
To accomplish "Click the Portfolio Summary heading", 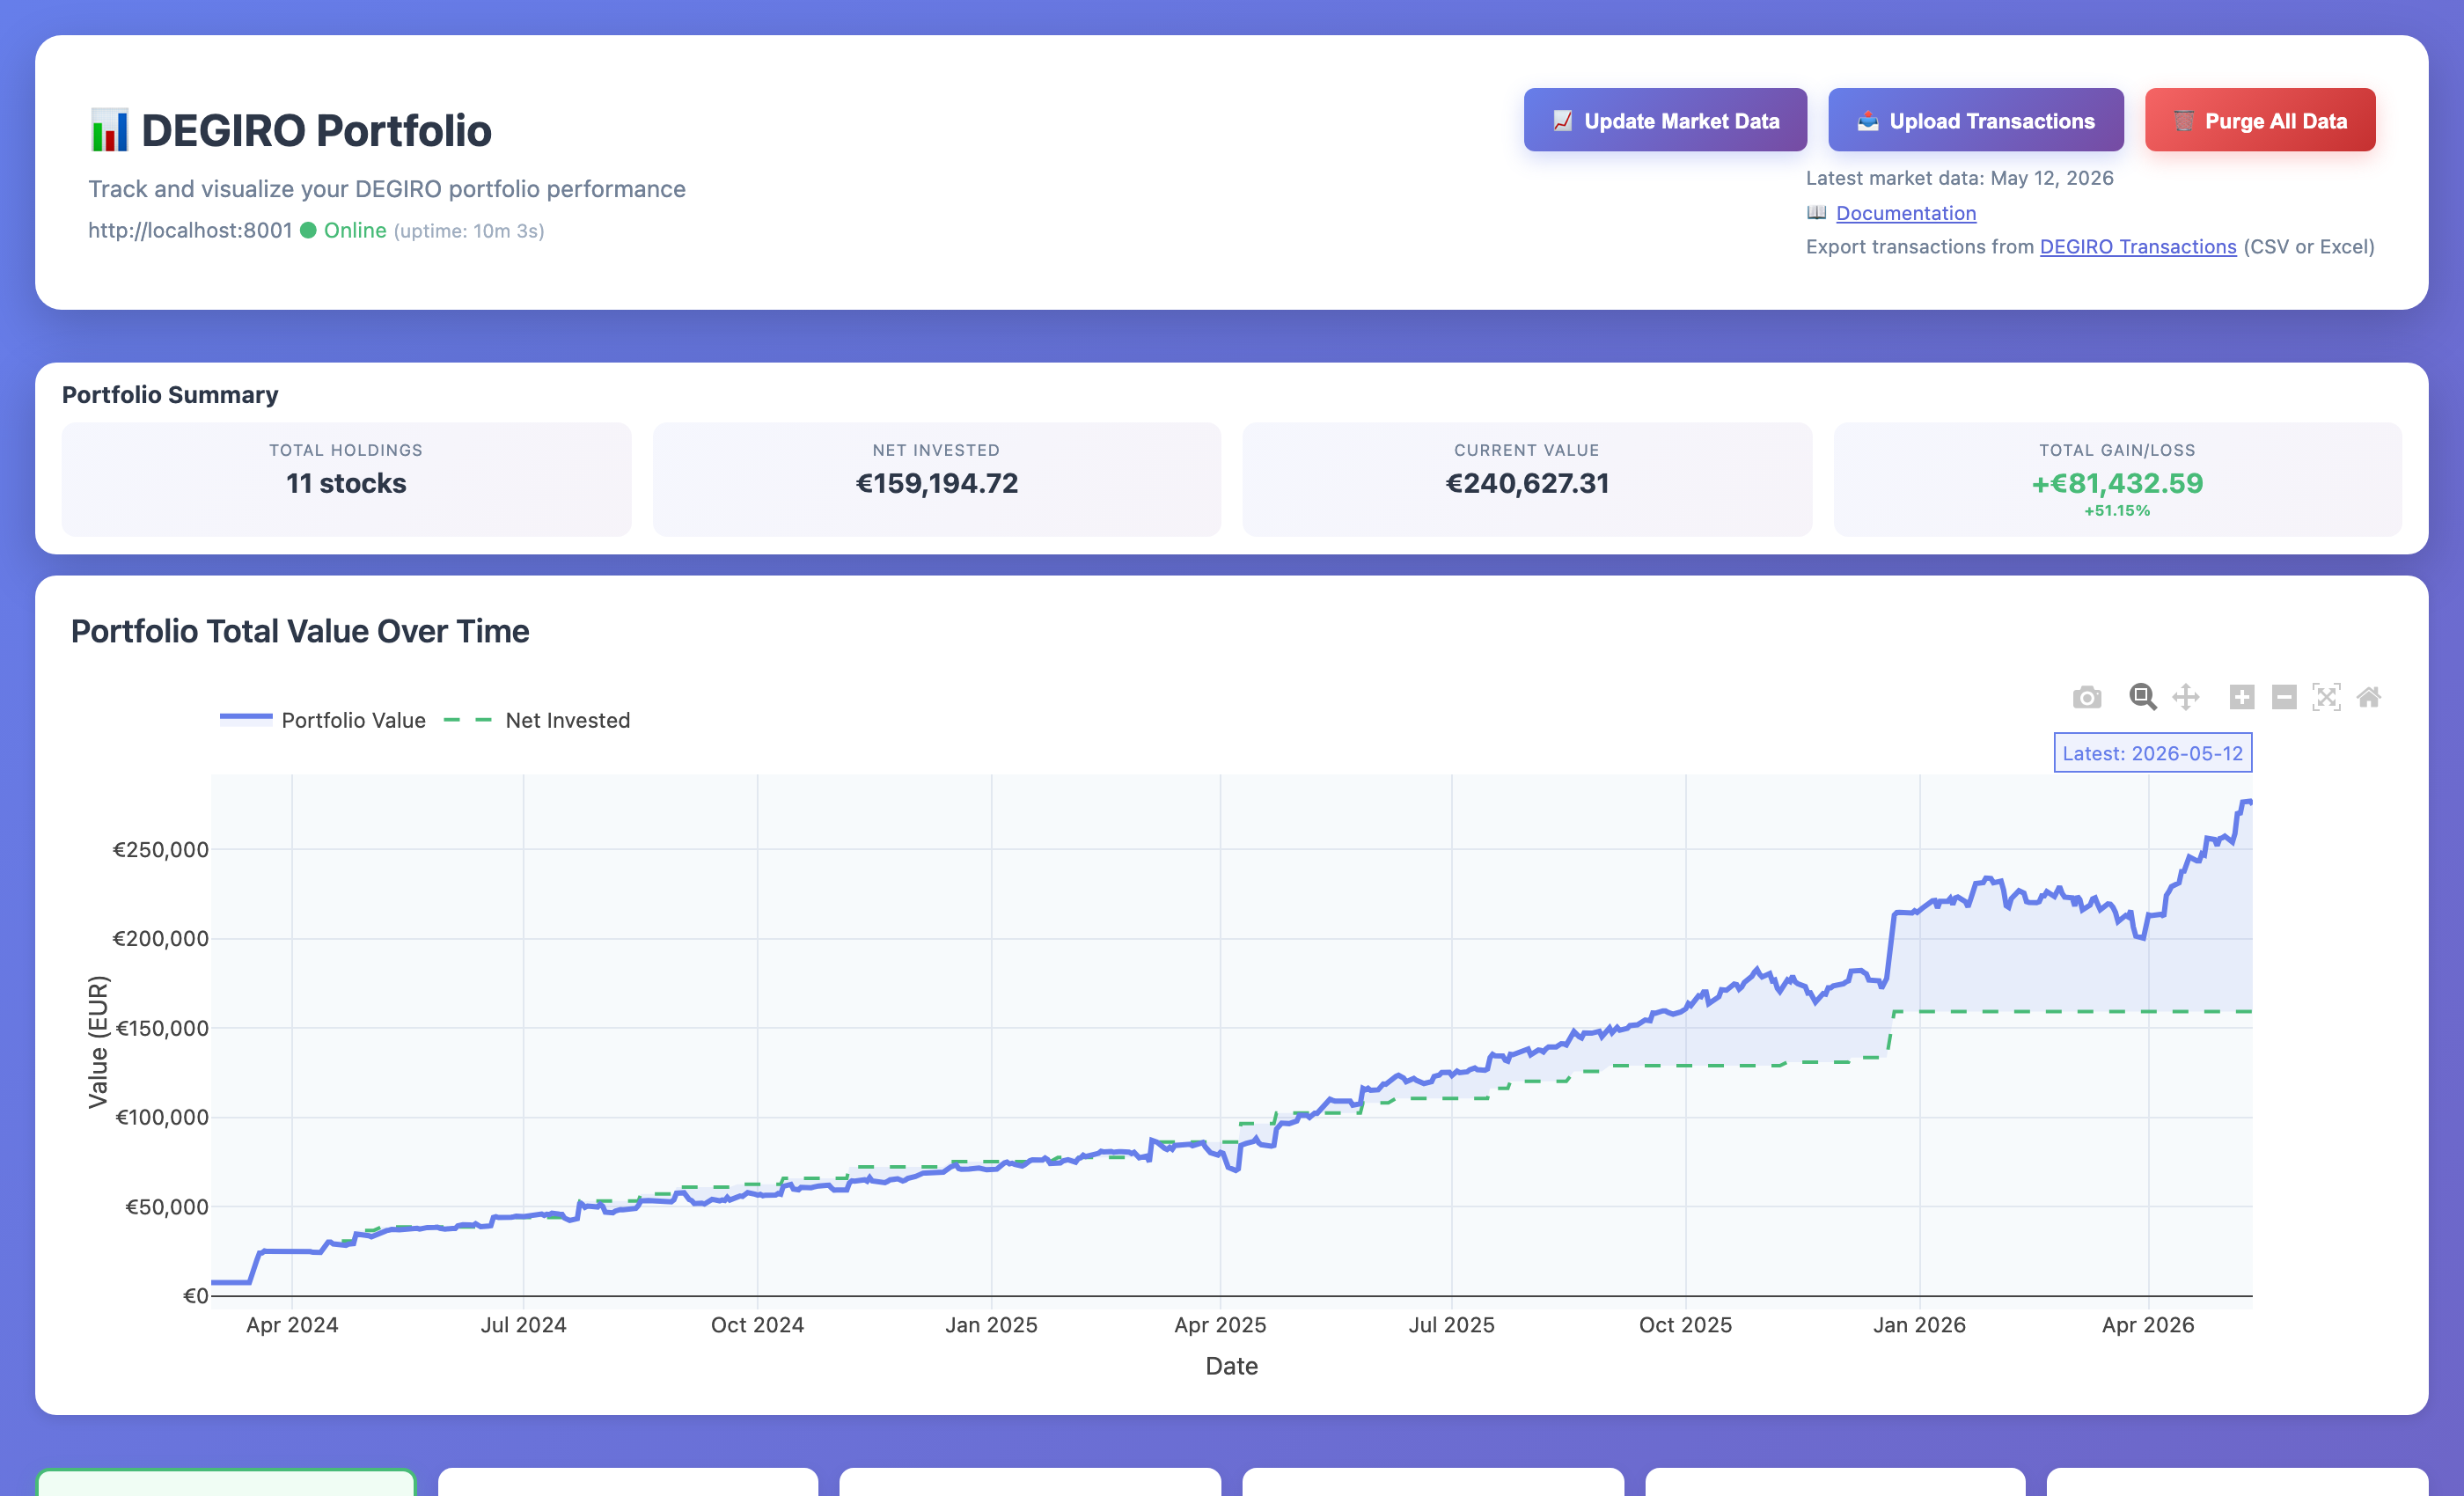I will point(170,394).
